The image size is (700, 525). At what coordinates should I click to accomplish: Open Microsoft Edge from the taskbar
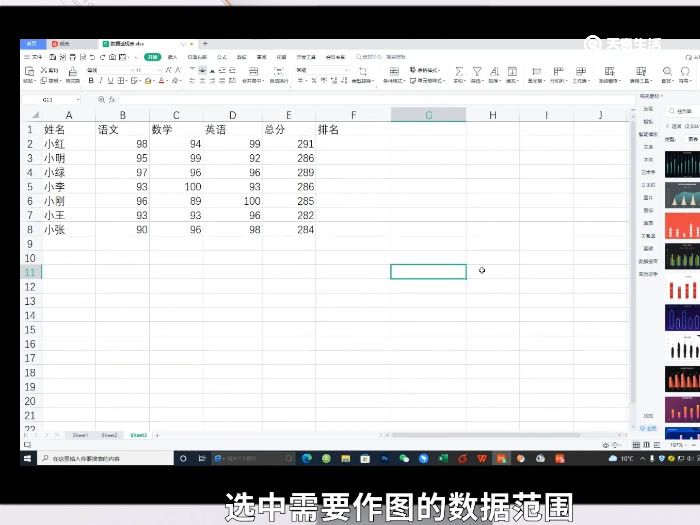tap(307, 458)
